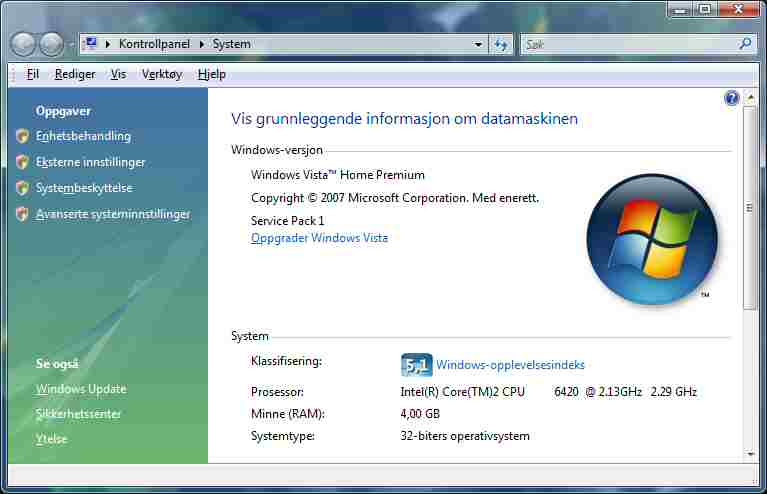The height and width of the screenshot is (494, 767).
Task: Click the computer icon in address bar
Action: pyautogui.click(x=90, y=44)
